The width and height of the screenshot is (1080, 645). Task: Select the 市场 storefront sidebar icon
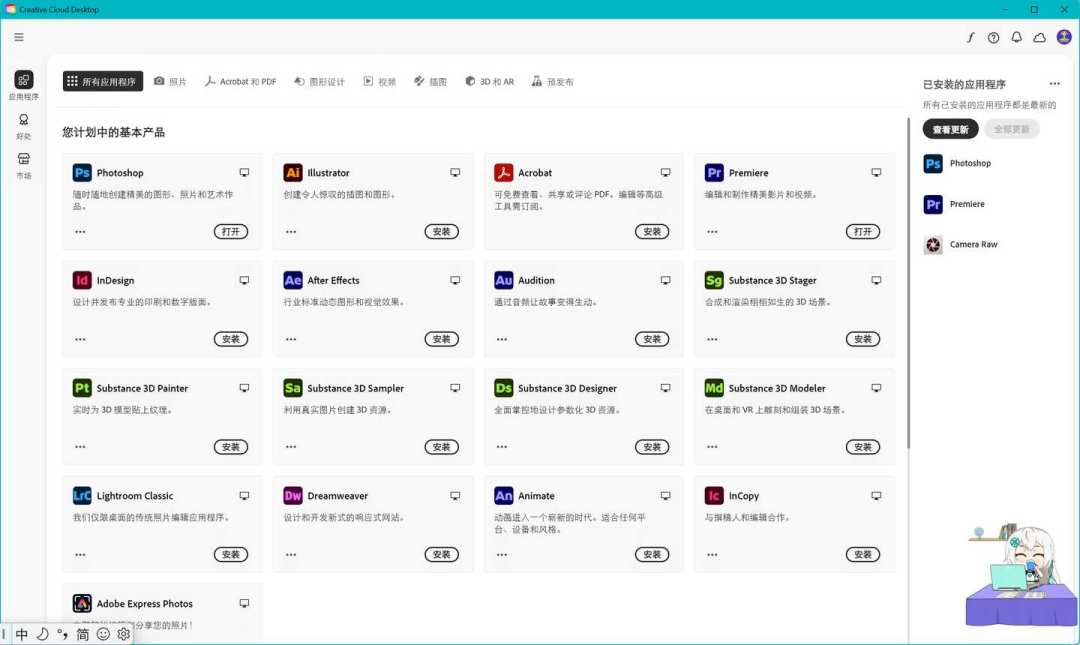click(x=23, y=159)
